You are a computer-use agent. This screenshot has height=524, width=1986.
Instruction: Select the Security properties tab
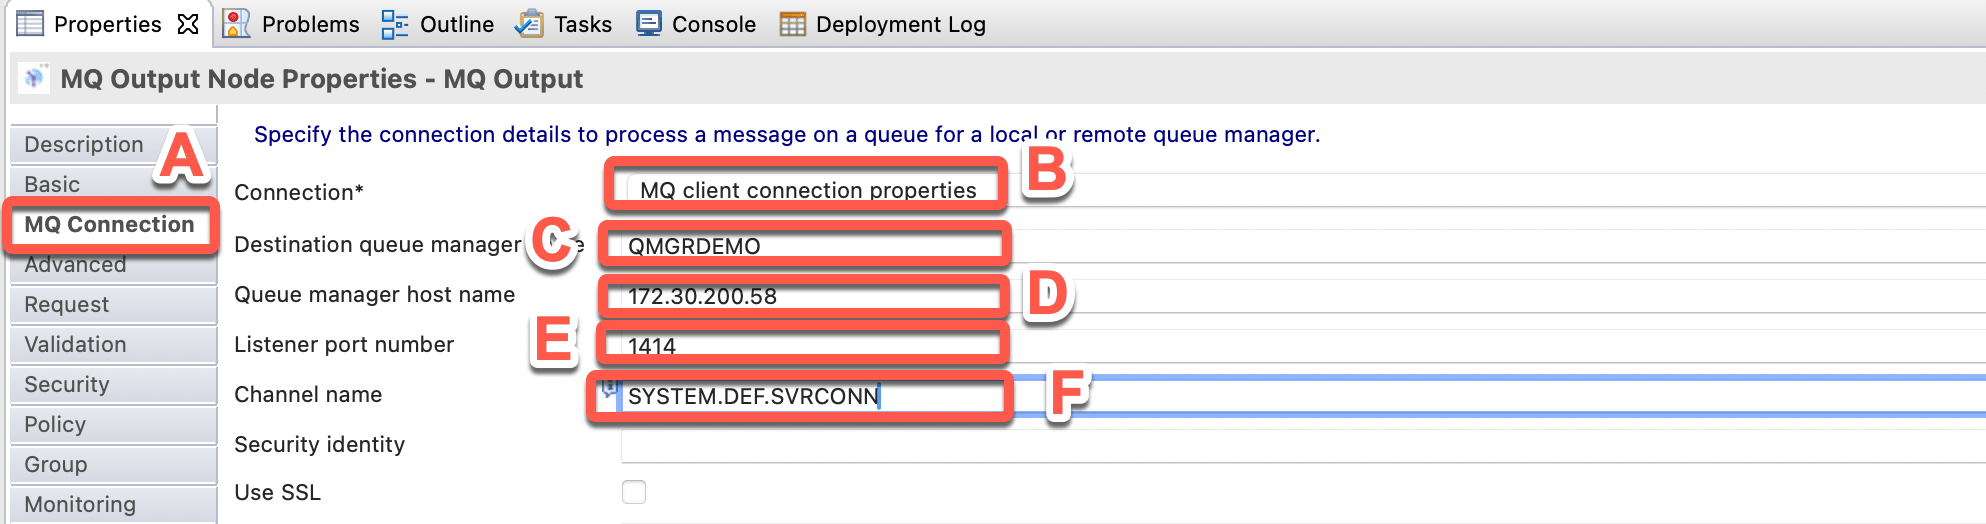[x=67, y=384]
